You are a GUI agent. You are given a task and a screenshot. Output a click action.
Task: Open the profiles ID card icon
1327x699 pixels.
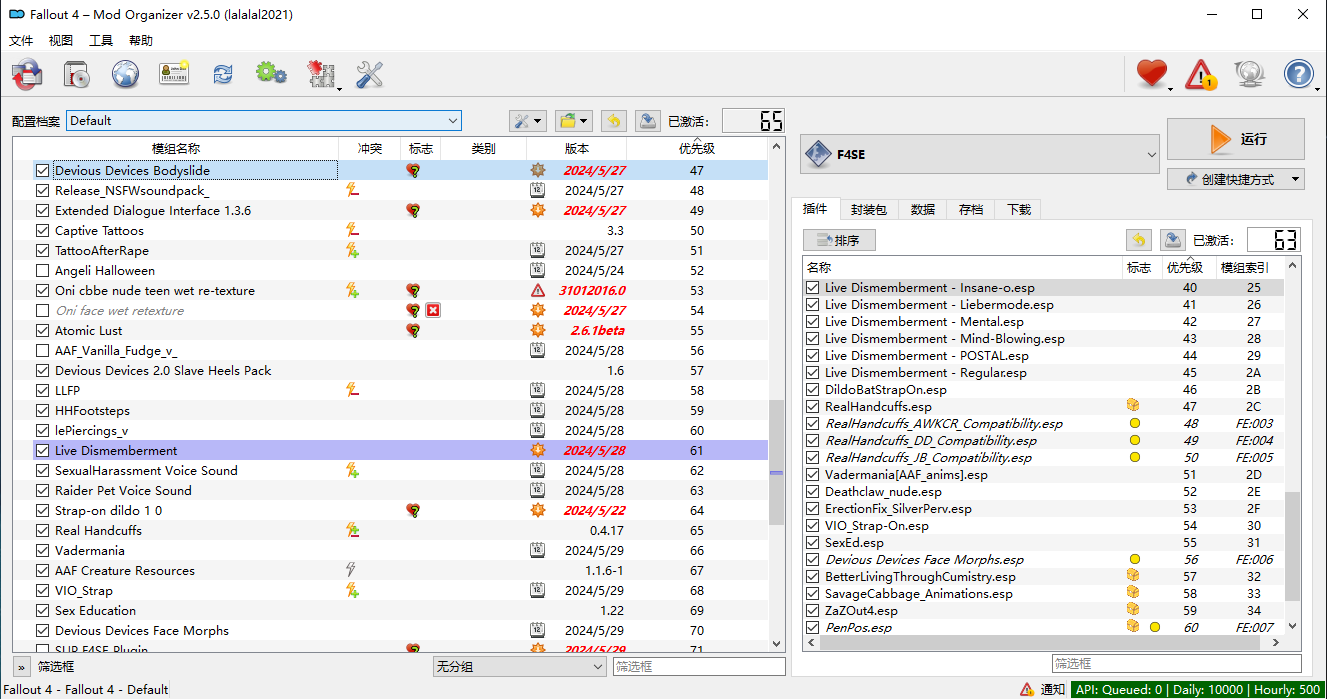coord(174,74)
